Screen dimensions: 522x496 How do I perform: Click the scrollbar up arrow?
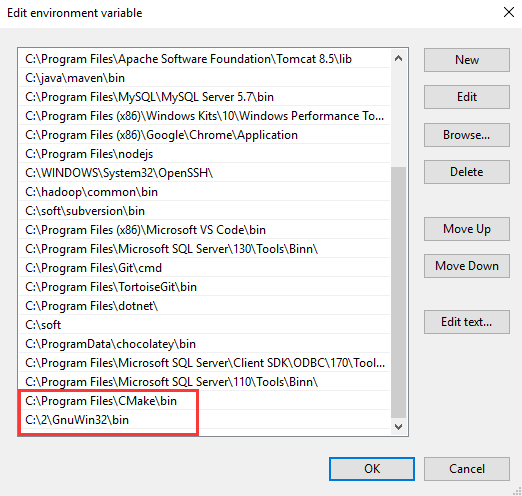tap(398, 59)
